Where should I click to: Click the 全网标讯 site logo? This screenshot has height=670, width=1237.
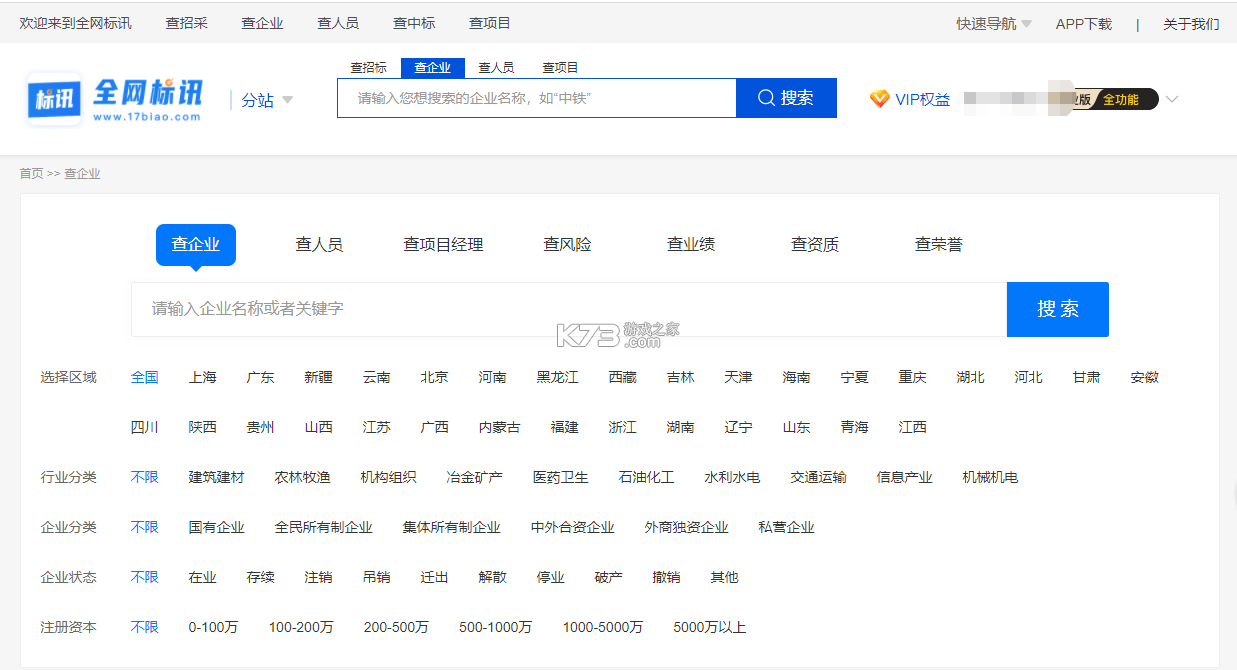[115, 99]
